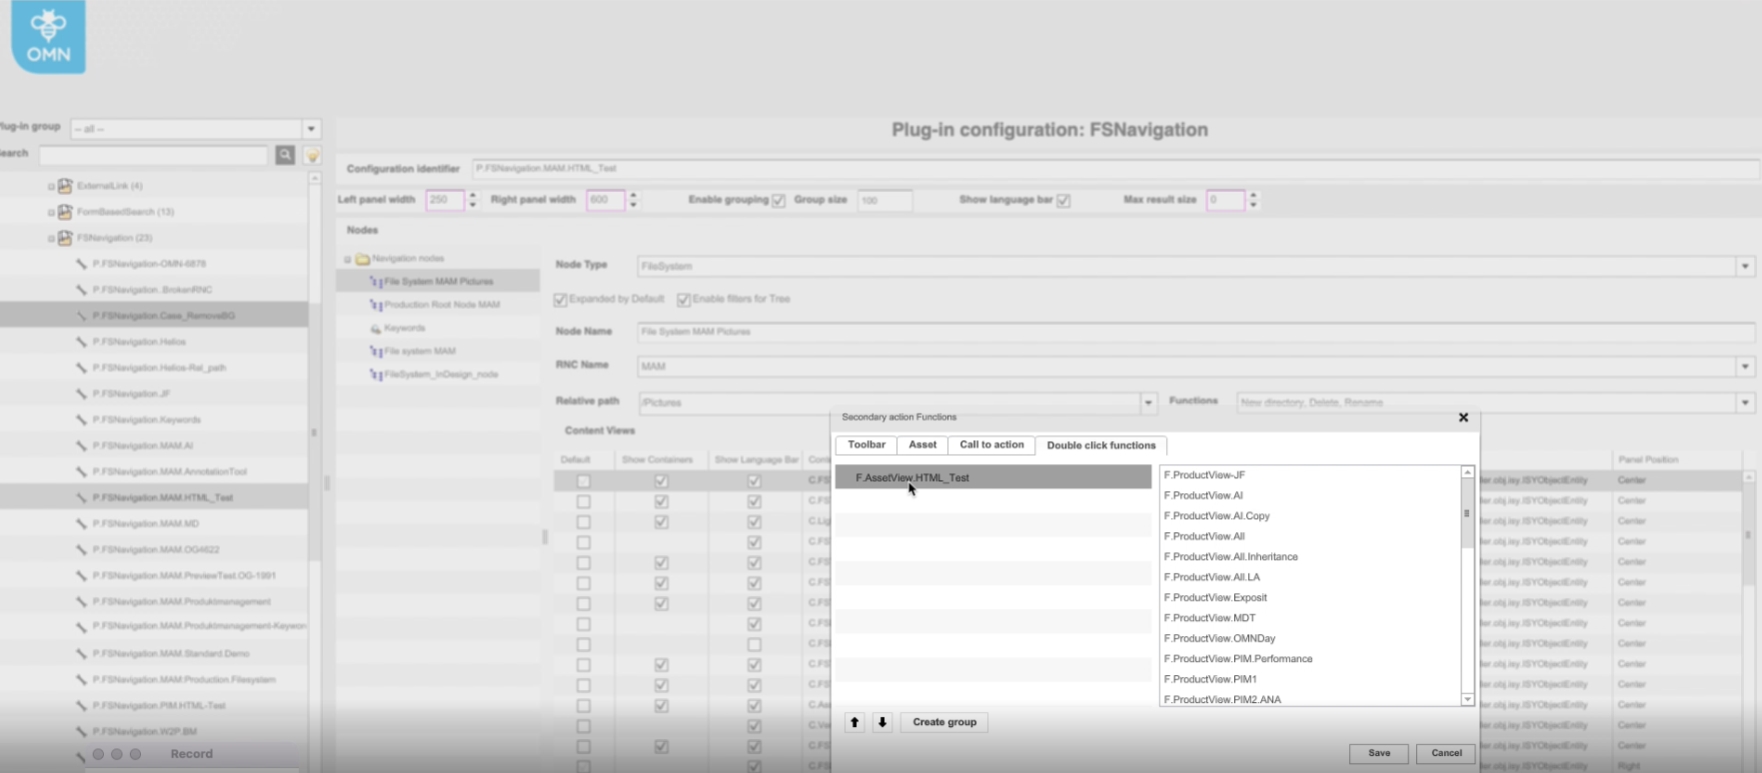Toggle Enable filters for Tree checkbox
The height and width of the screenshot is (773, 1762).
point(683,299)
